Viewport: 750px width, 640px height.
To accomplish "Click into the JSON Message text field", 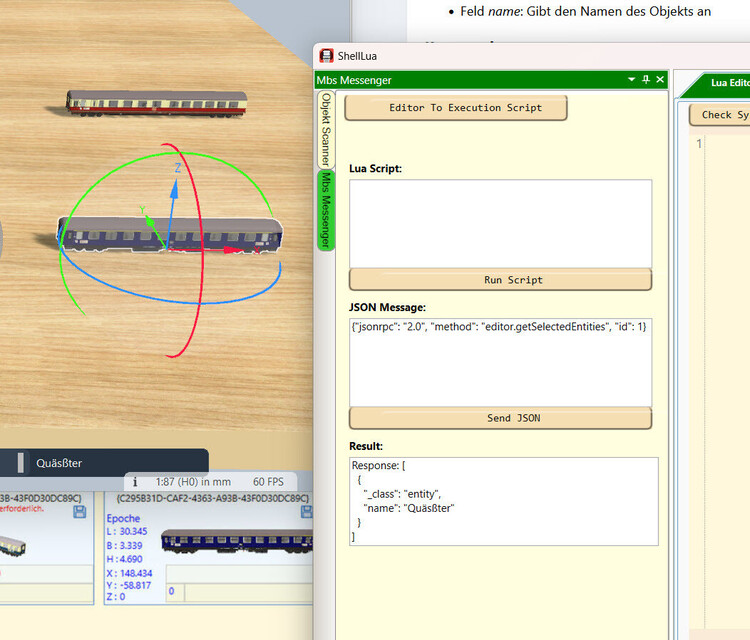I will tap(500, 362).
